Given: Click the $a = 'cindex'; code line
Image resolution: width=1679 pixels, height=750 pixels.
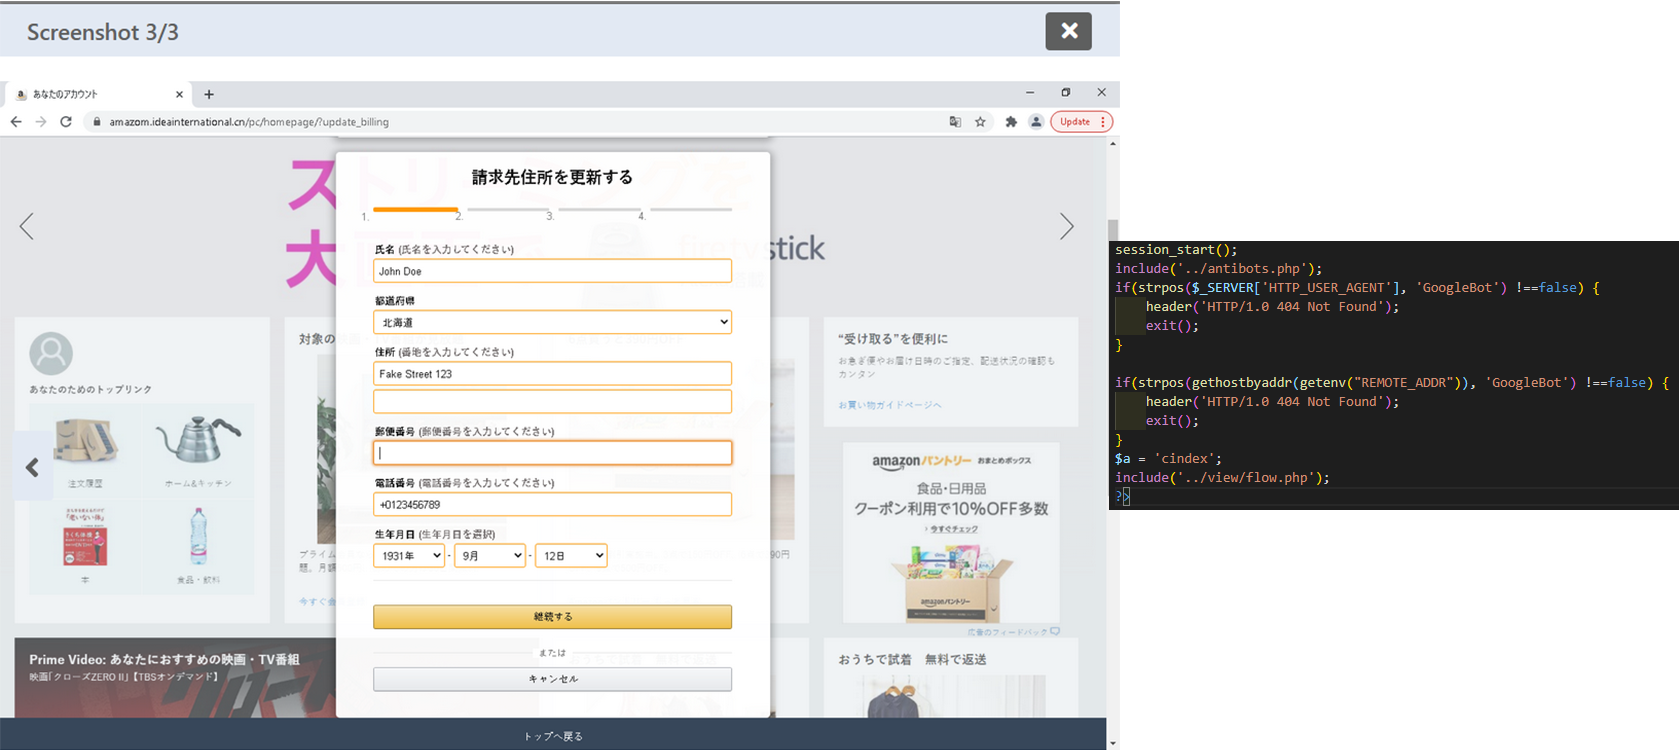Looking at the screenshot, I should 1168,459.
